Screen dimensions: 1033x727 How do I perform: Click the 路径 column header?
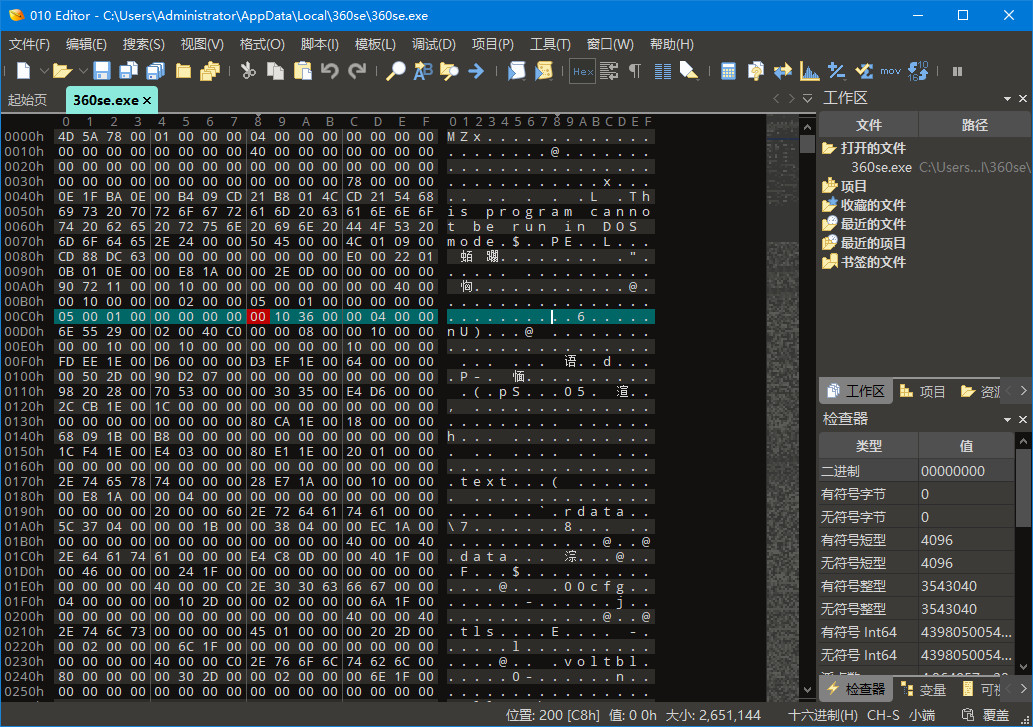974,125
